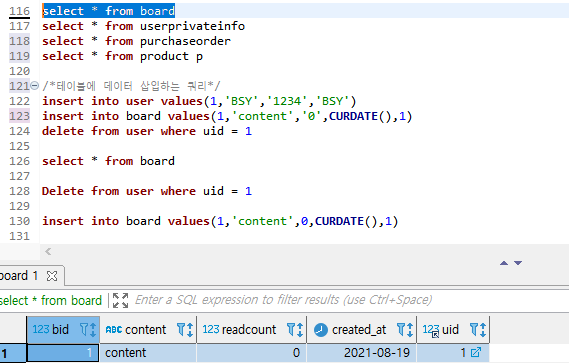The height and width of the screenshot is (363, 569).
Task: Select the created_at column header
Action: 362,330
